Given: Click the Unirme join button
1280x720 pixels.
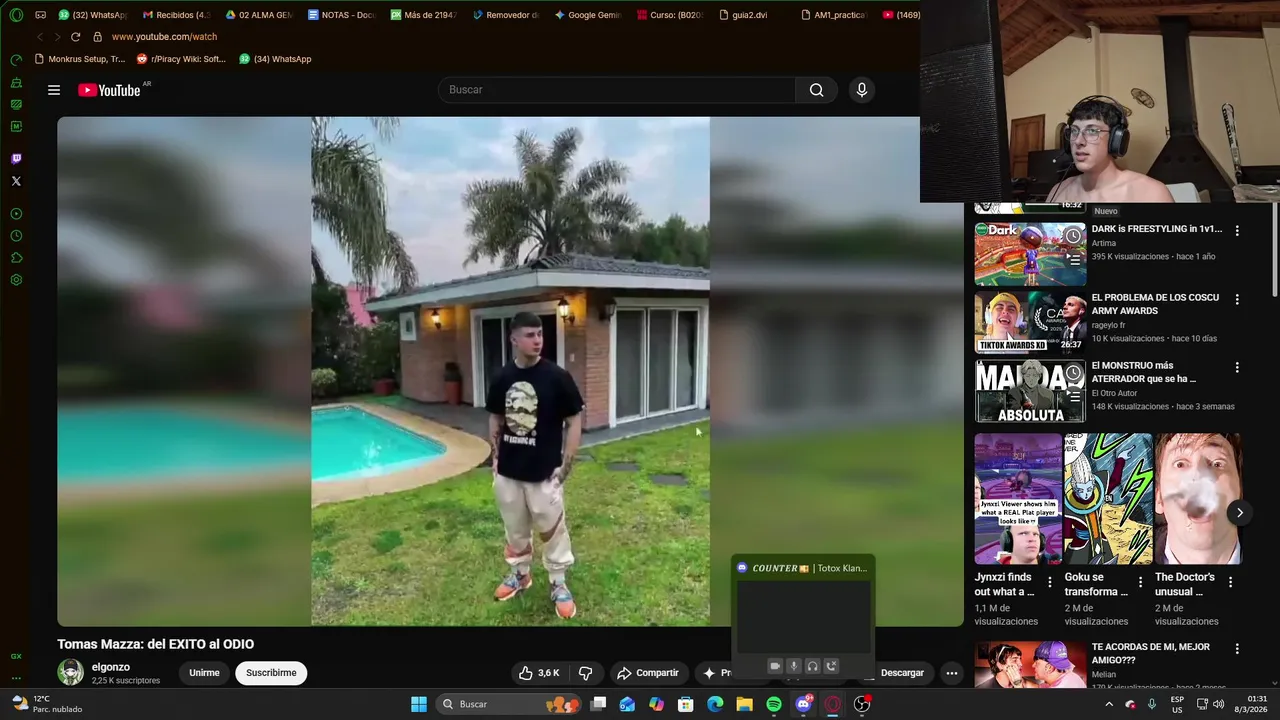Looking at the screenshot, I should (204, 673).
